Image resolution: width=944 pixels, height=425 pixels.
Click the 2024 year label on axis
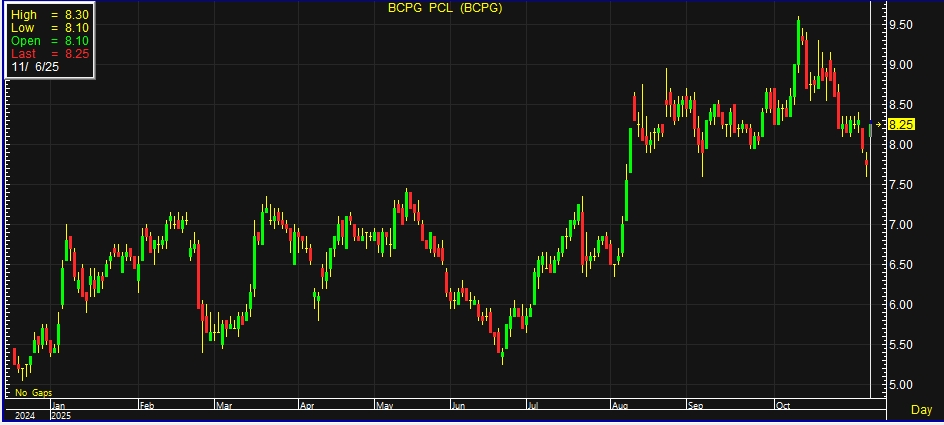tap(23, 414)
